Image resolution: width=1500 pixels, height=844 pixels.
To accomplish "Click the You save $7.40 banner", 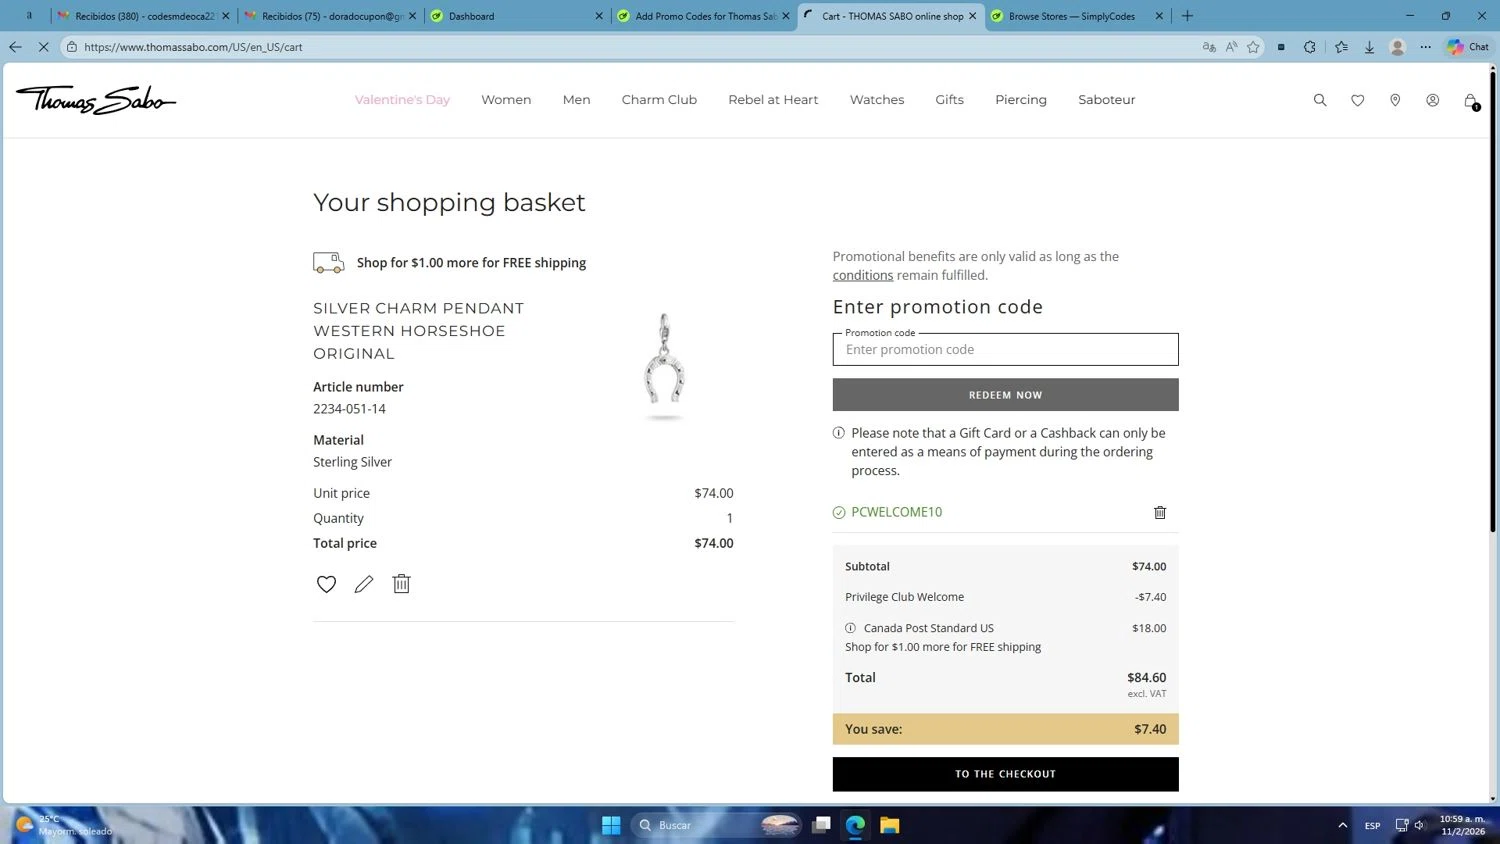I will click(1005, 729).
